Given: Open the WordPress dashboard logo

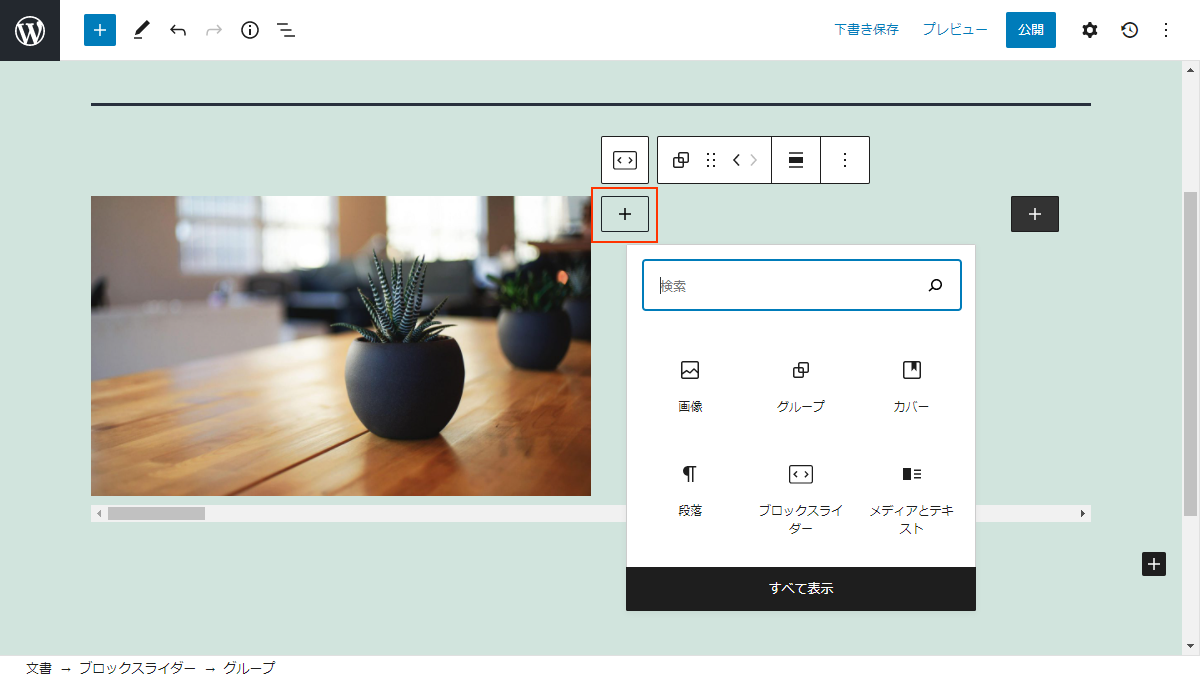Looking at the screenshot, I should (x=30, y=30).
